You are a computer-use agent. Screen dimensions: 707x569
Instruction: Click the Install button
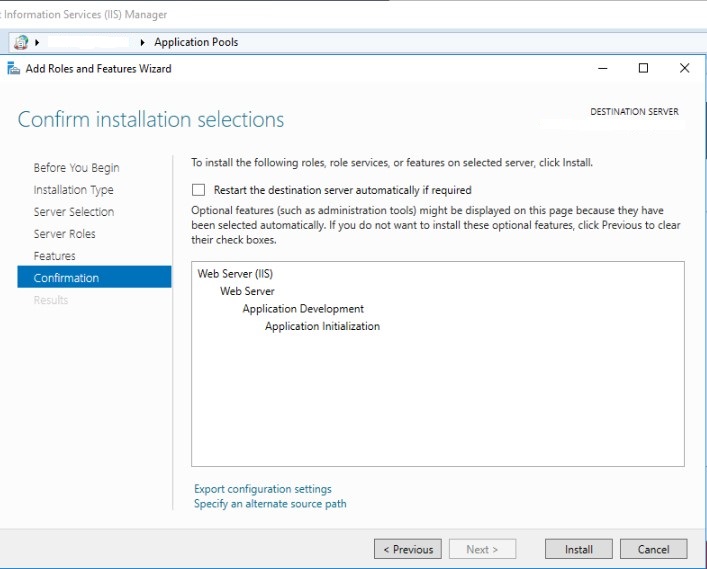pos(578,549)
